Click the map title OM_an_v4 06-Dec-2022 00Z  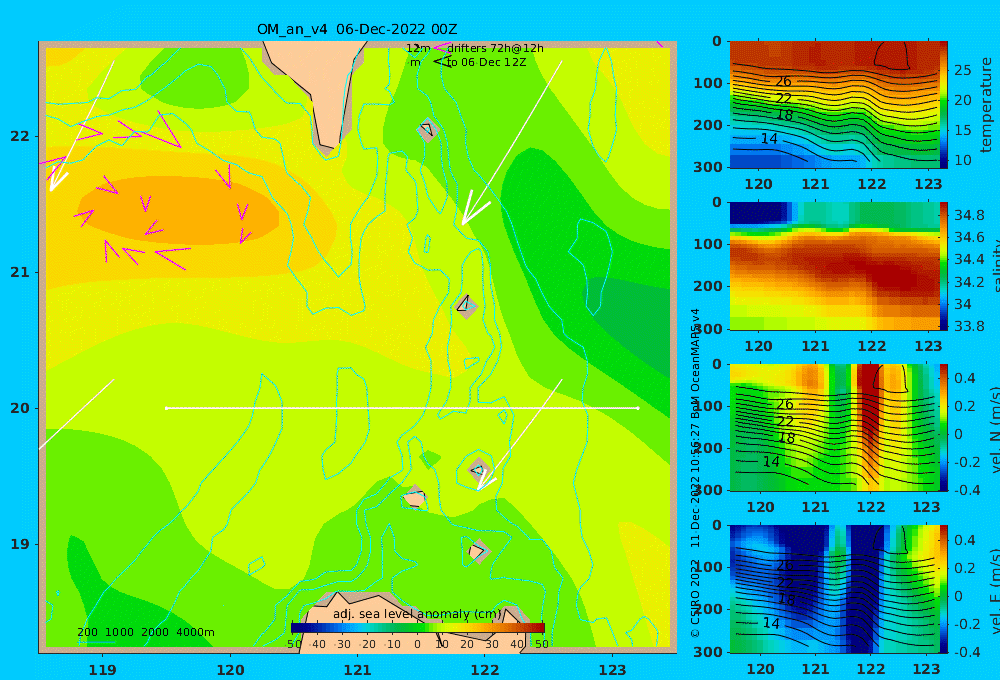(x=357, y=29)
